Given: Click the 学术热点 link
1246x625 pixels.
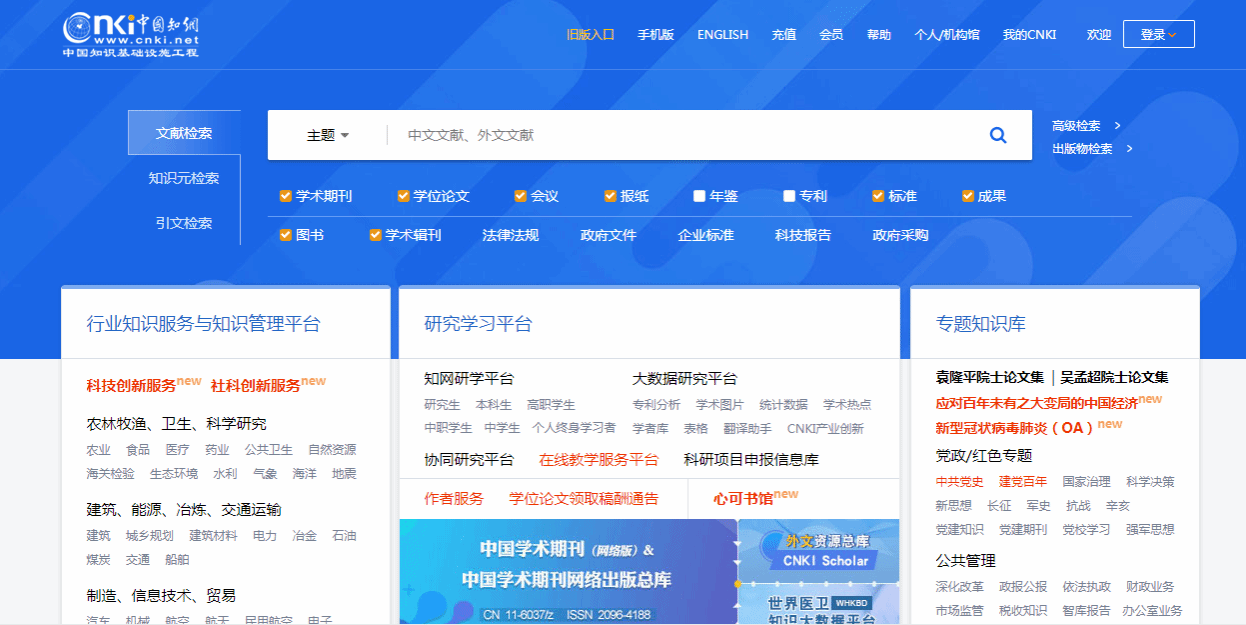Looking at the screenshot, I should point(847,405).
